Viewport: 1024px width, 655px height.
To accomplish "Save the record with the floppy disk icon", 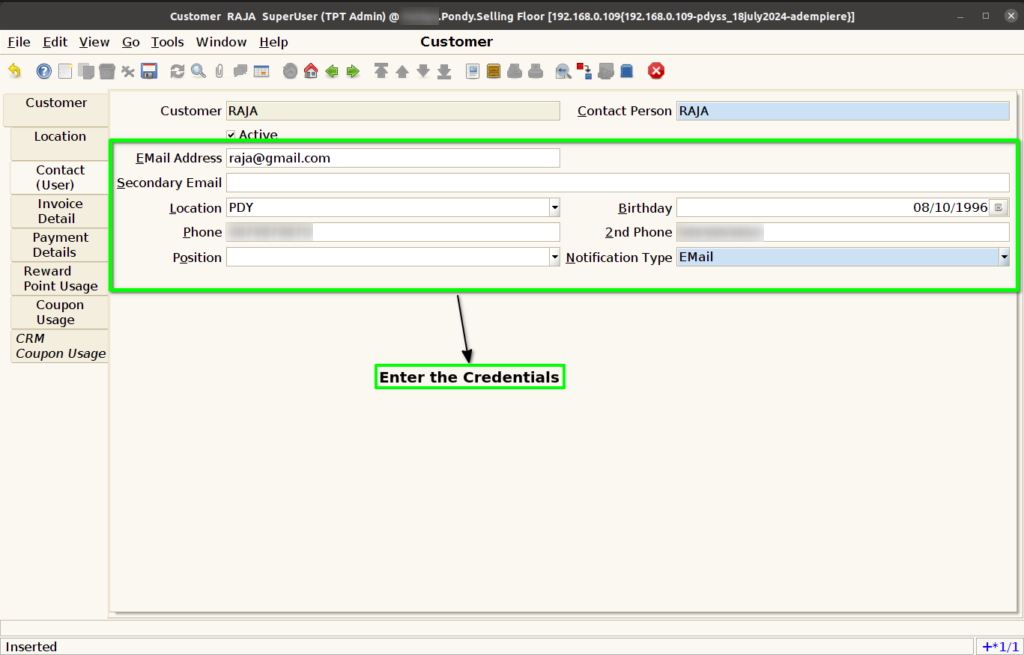I will [149, 71].
